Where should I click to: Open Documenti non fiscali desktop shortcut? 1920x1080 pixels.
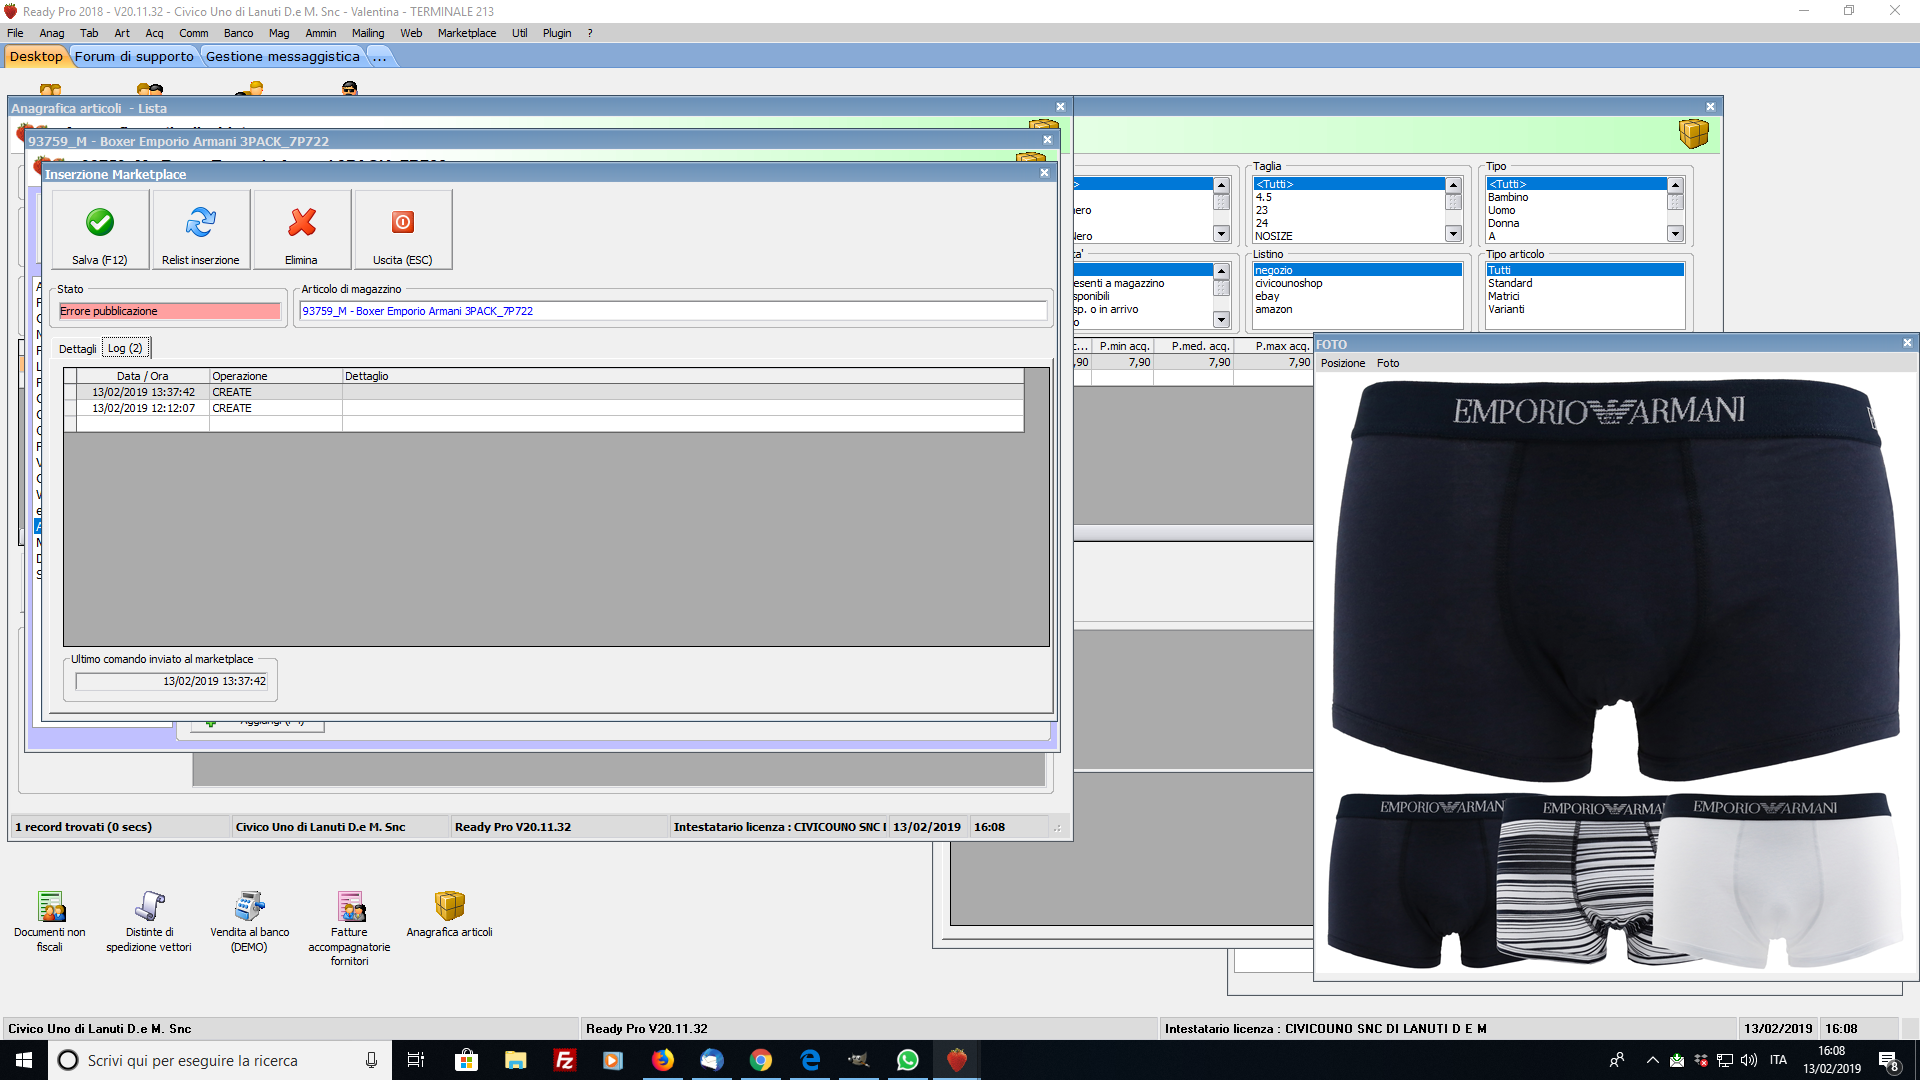tap(50, 921)
